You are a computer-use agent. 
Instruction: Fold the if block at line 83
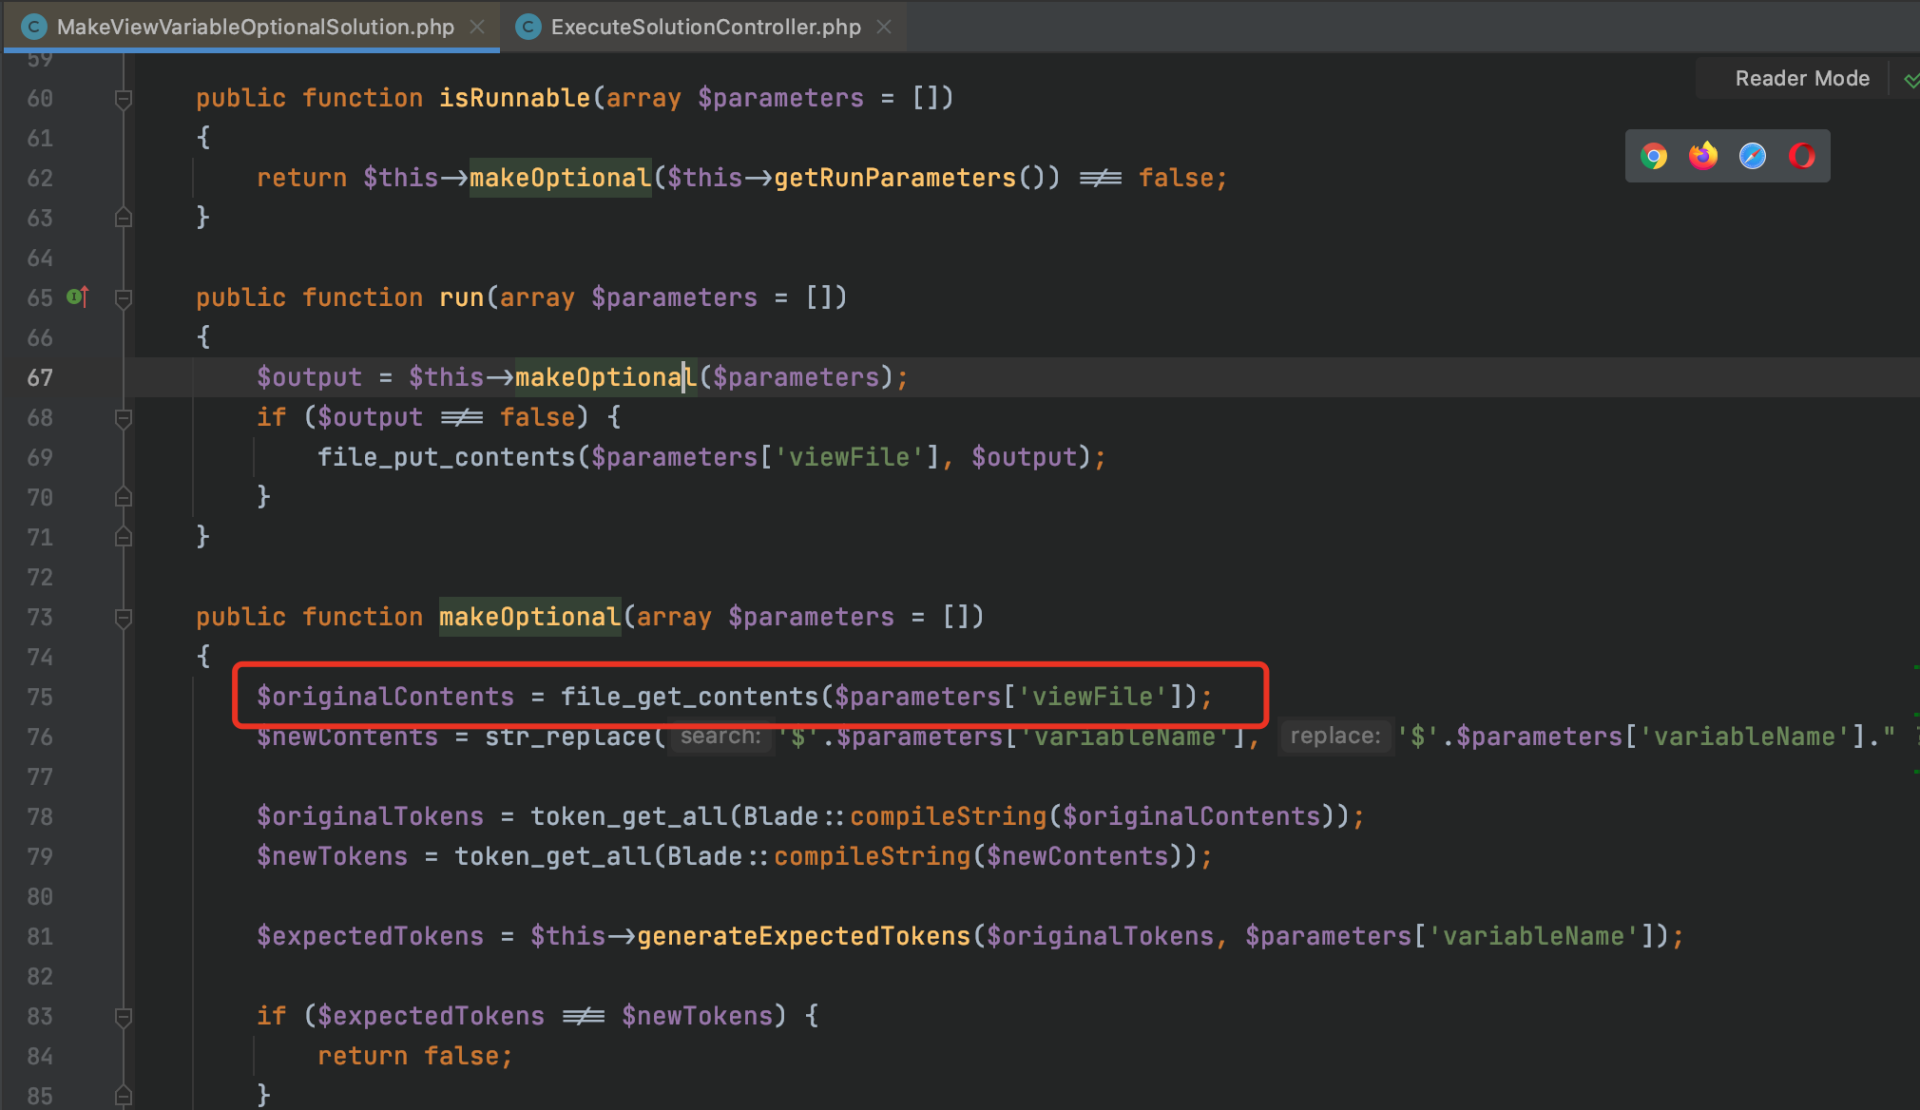click(123, 1017)
